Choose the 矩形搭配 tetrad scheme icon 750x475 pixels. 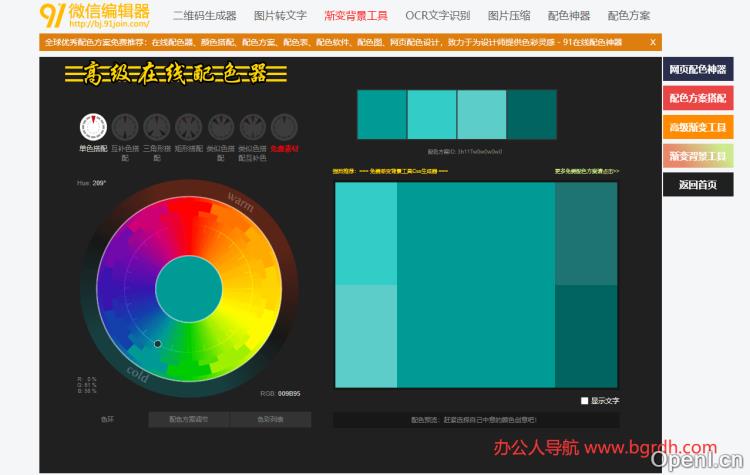click(189, 127)
